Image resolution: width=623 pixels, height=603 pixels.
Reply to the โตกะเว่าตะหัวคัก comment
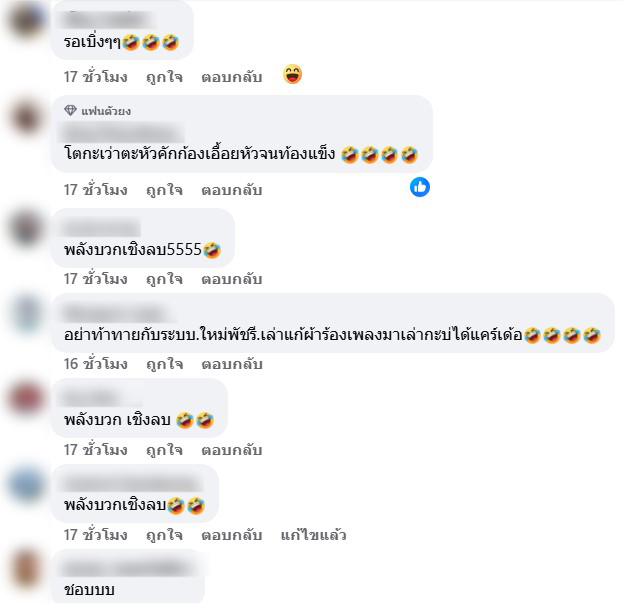[x=232, y=190]
